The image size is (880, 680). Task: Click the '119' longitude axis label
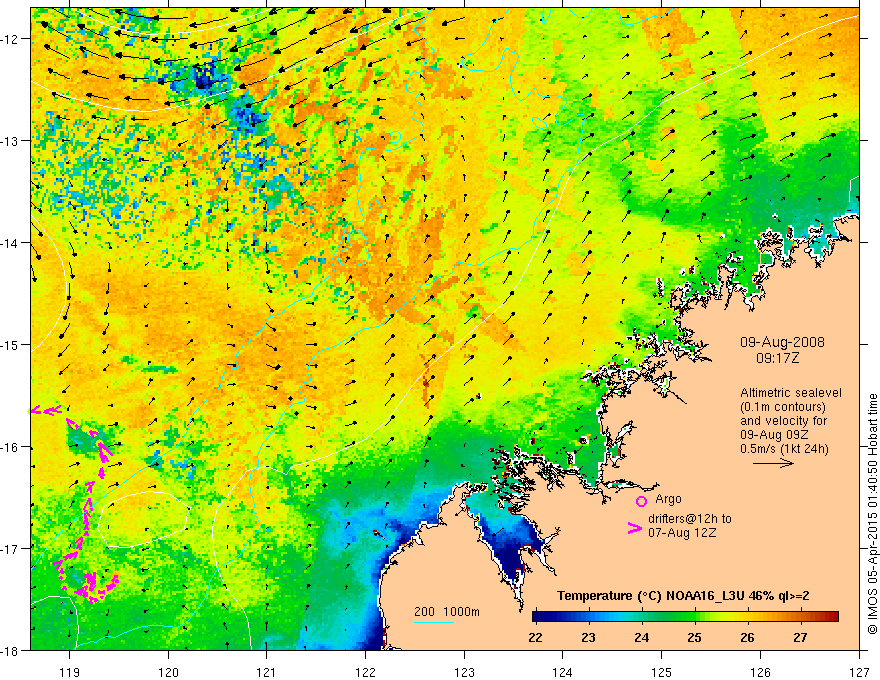[70, 672]
